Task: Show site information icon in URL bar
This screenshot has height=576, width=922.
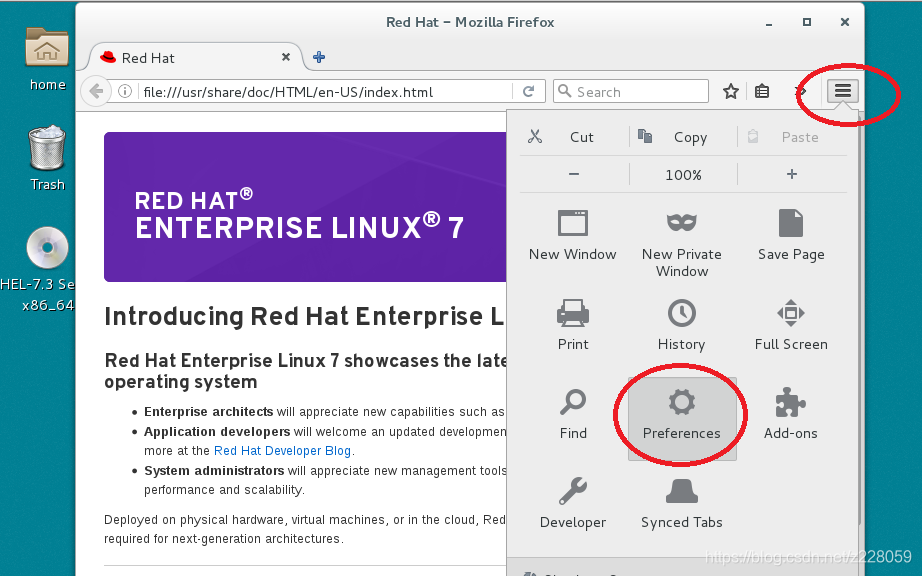Action: point(124,91)
